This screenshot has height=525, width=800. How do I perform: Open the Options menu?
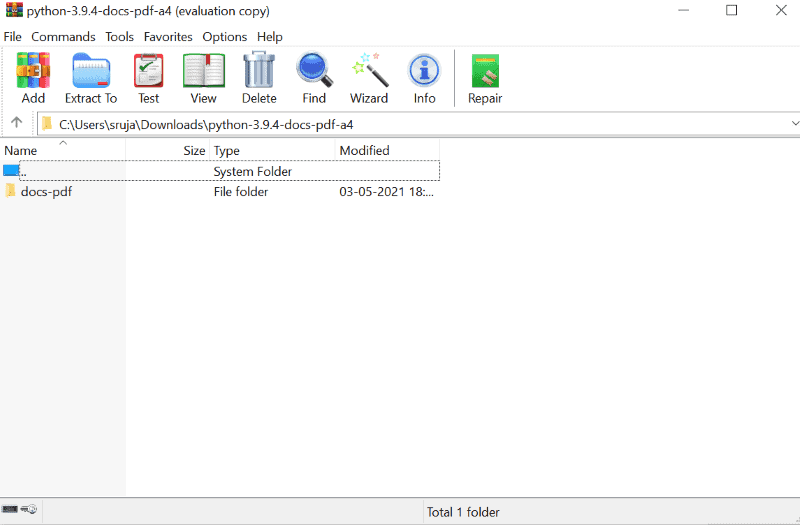pos(224,37)
